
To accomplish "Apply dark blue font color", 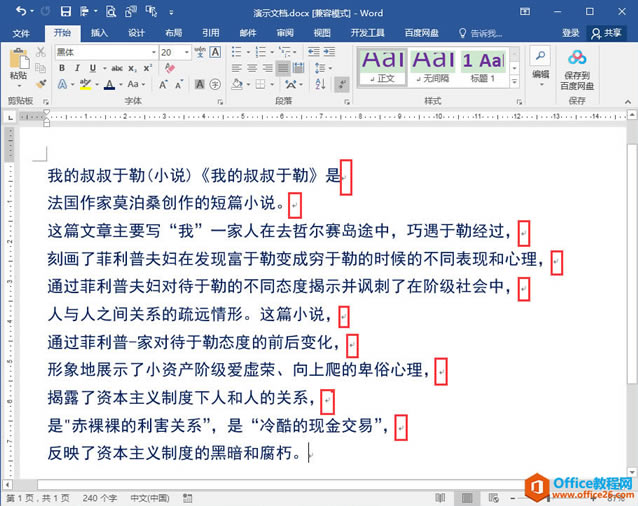I will (x=109, y=84).
